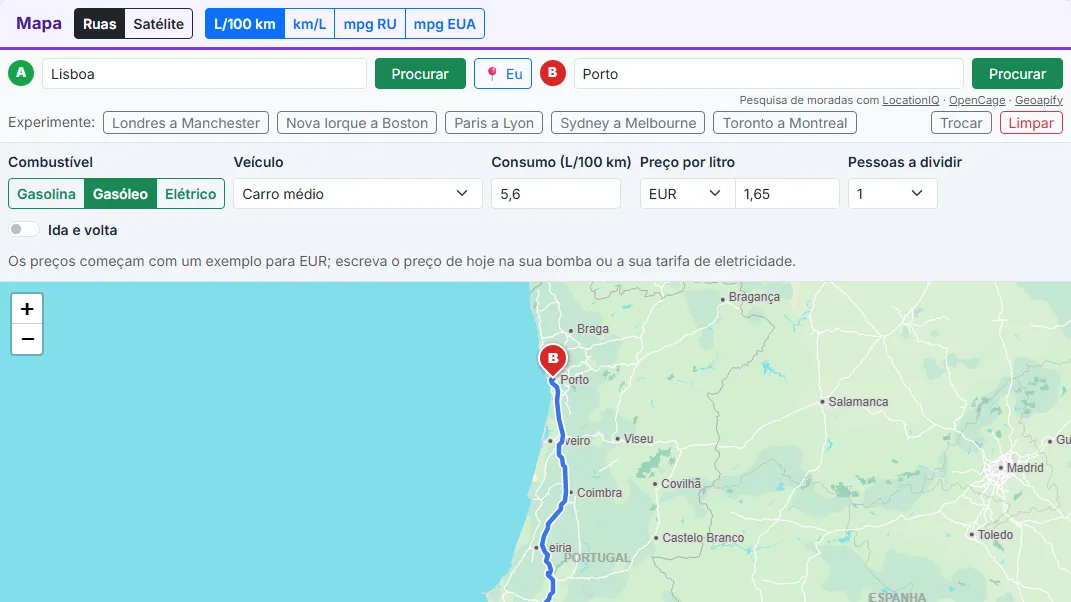This screenshot has height=602, width=1071.
Task: Open the EUR currency dropdown
Action: click(687, 194)
